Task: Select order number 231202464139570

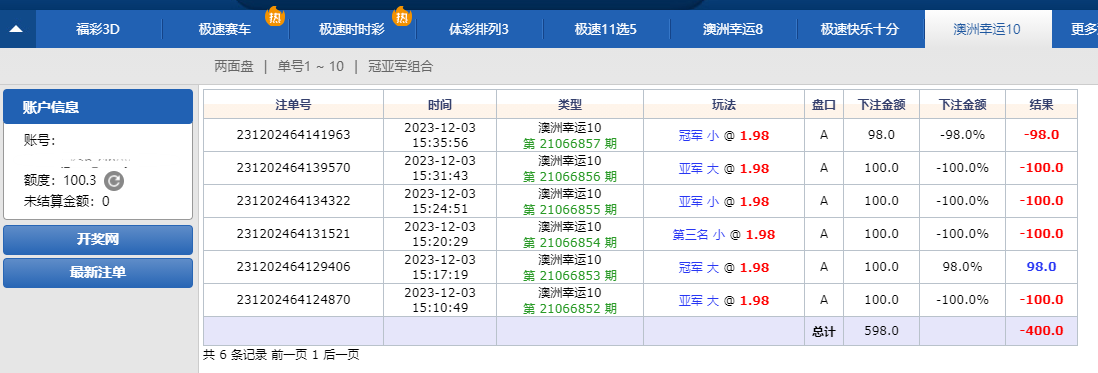Action: (293, 168)
